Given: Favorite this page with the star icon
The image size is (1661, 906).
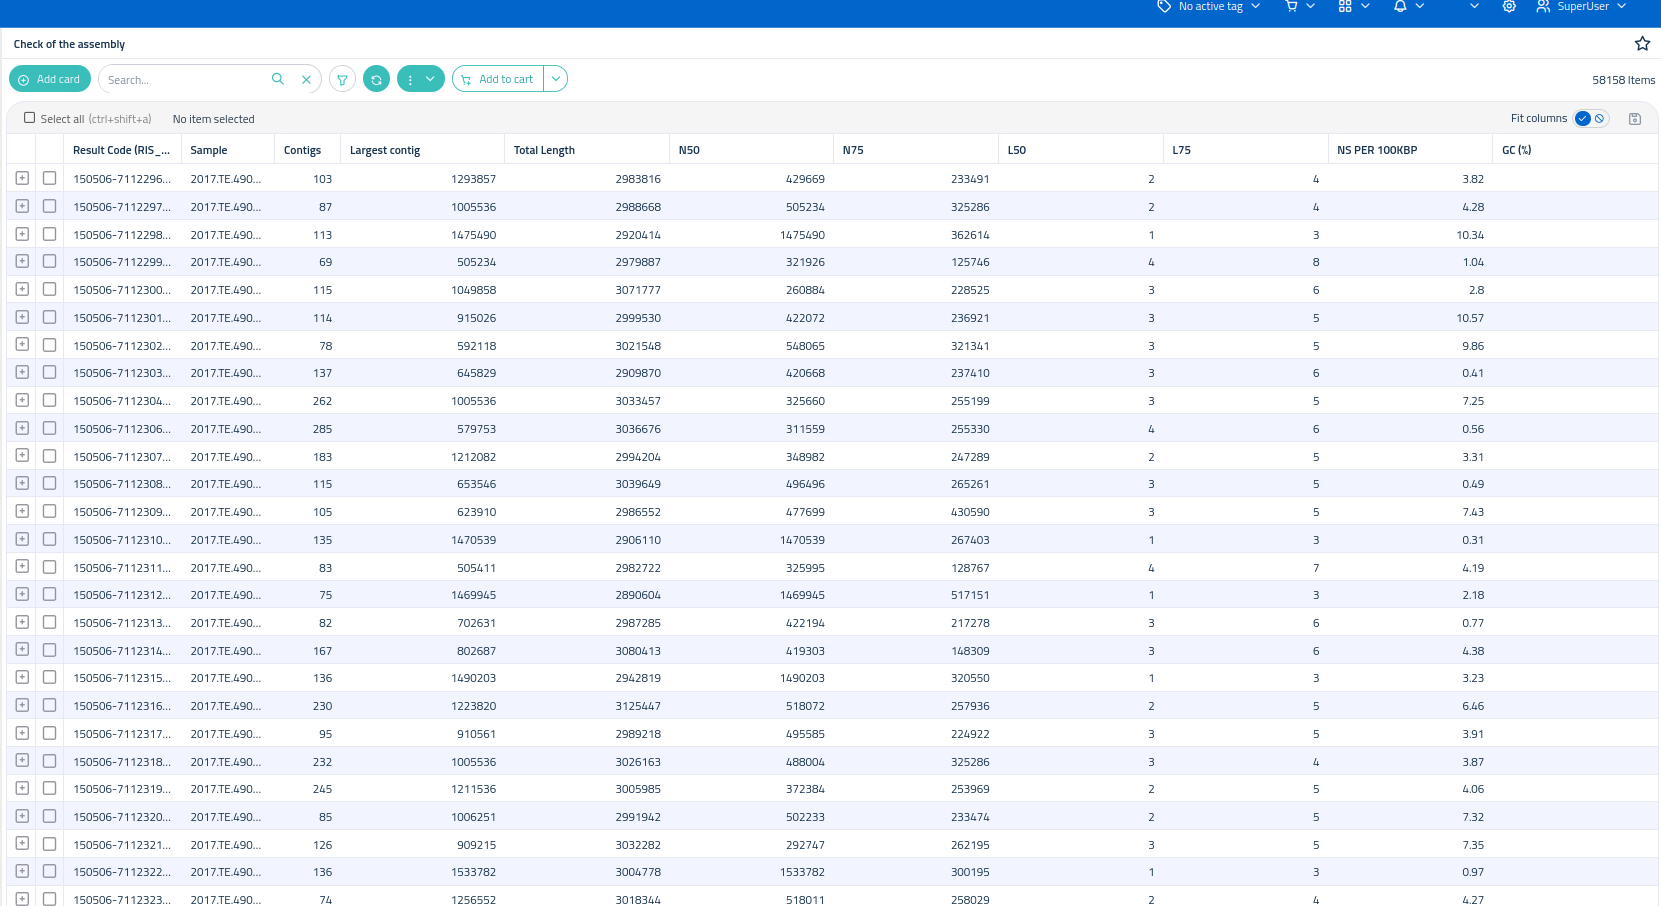Looking at the screenshot, I should (1642, 43).
